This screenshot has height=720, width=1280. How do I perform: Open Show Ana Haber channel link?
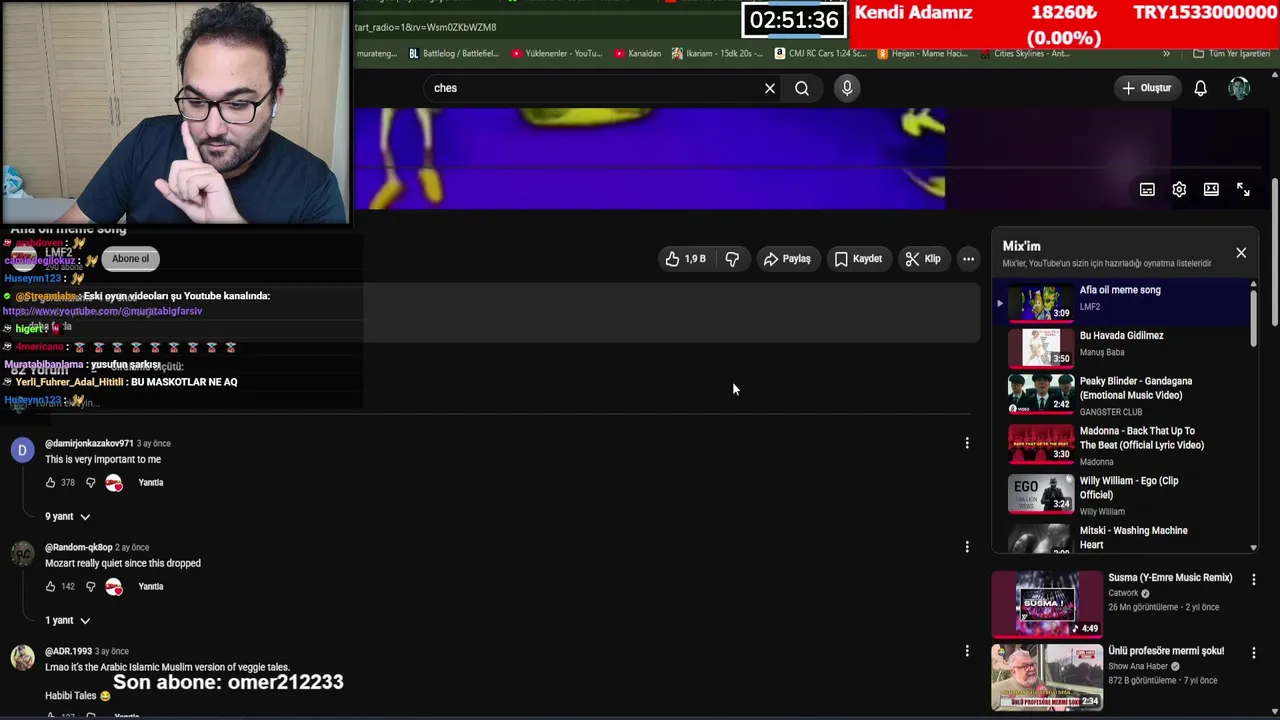(x=1138, y=666)
